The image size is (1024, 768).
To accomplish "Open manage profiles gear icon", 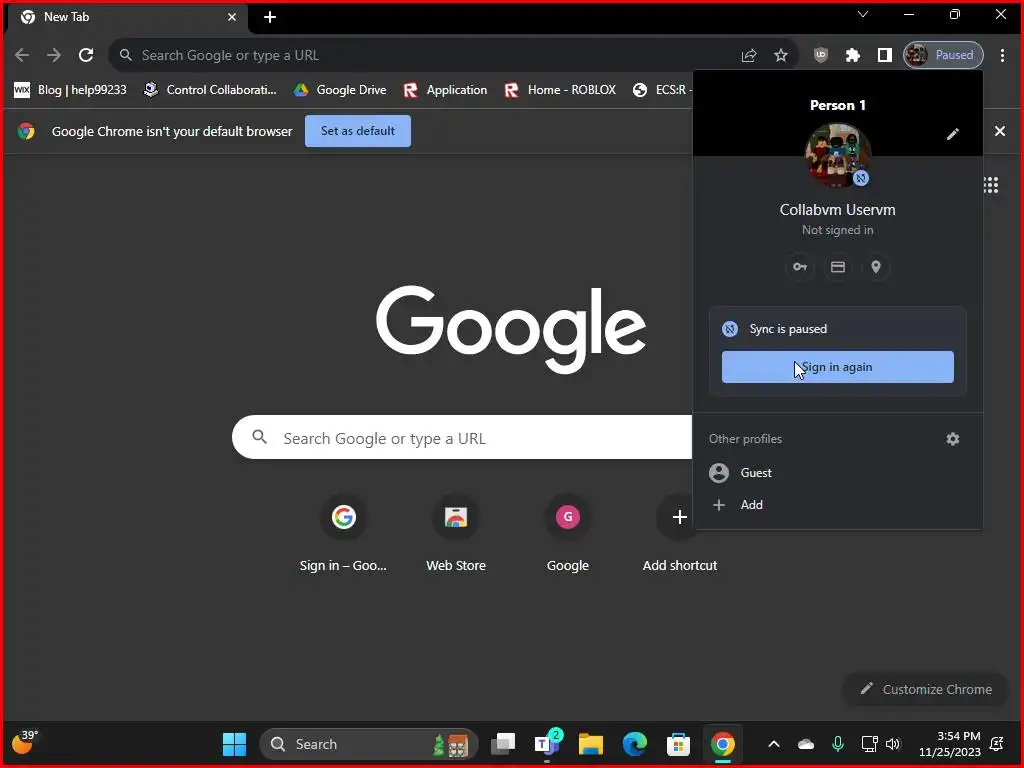I will tap(953, 439).
